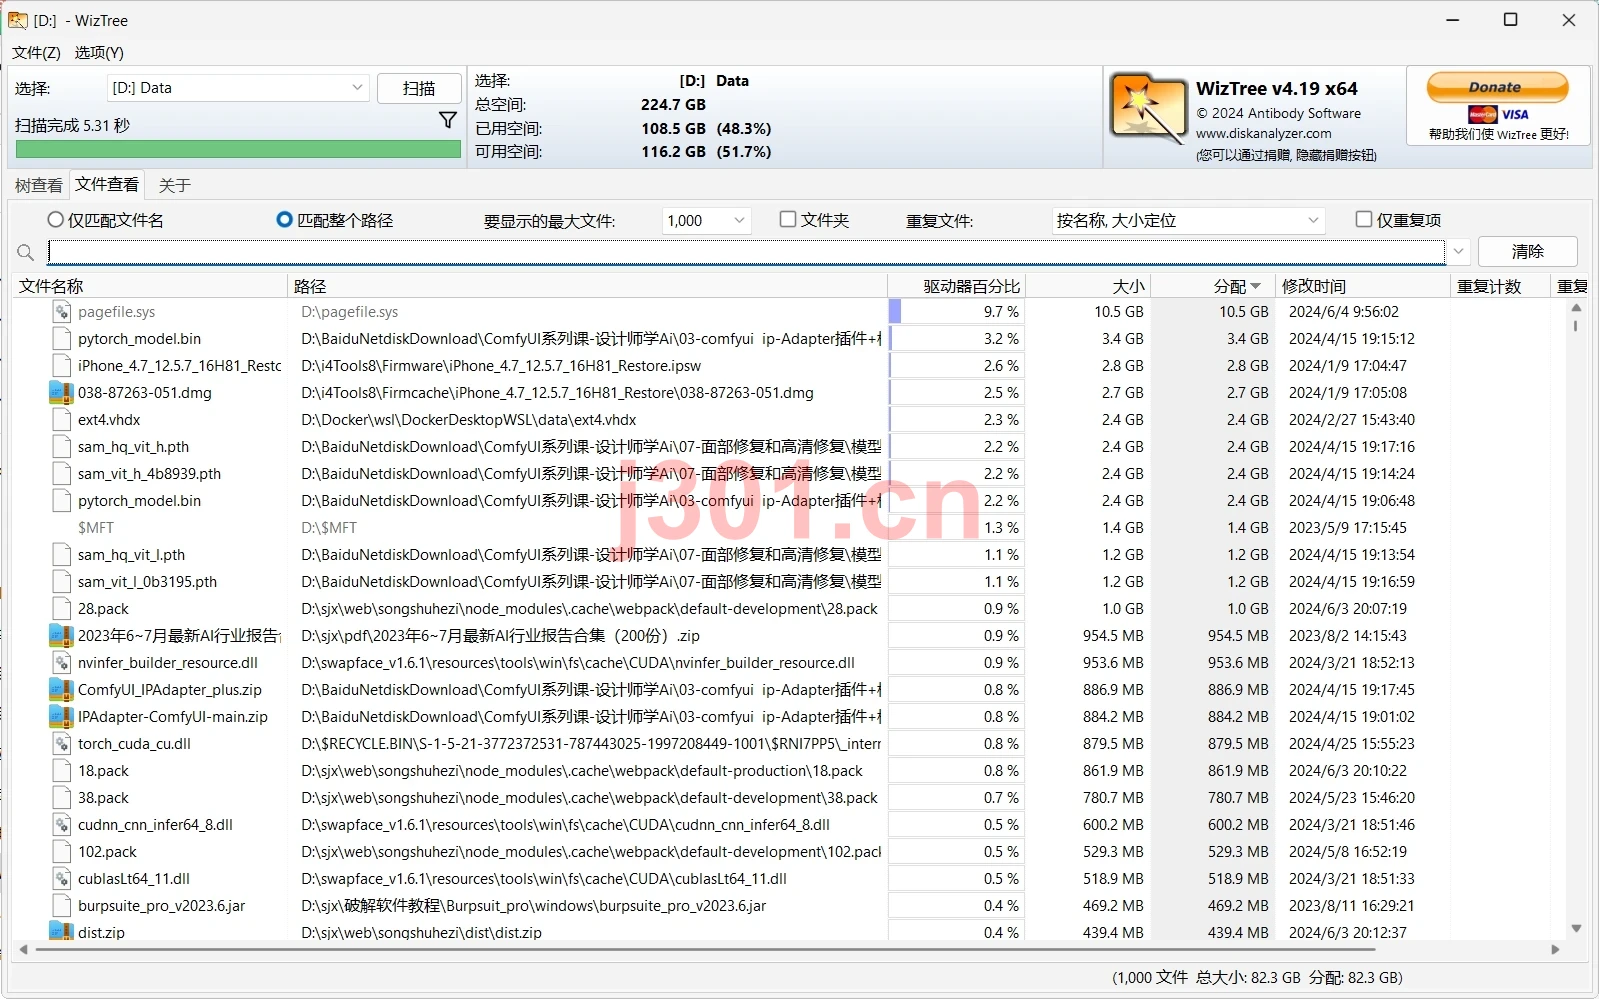Image resolution: width=1599 pixels, height=999 pixels.
Task: Sort by the 重复计数 column header
Action: 1499,286
